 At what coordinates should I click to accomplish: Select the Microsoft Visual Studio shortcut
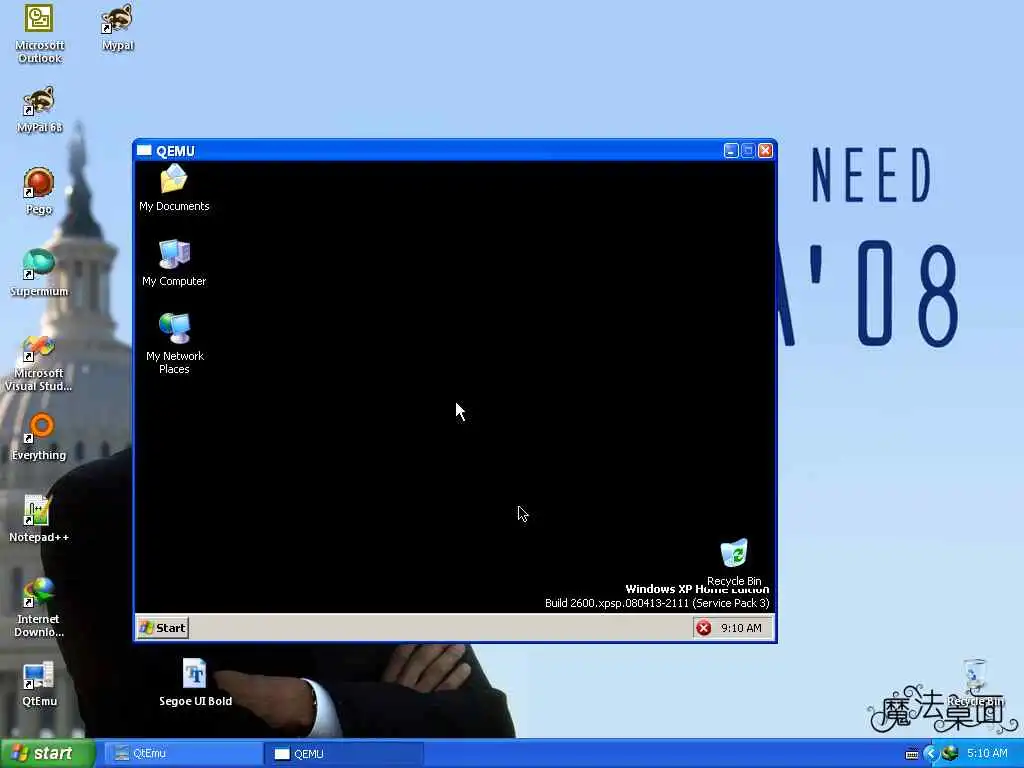point(39,362)
